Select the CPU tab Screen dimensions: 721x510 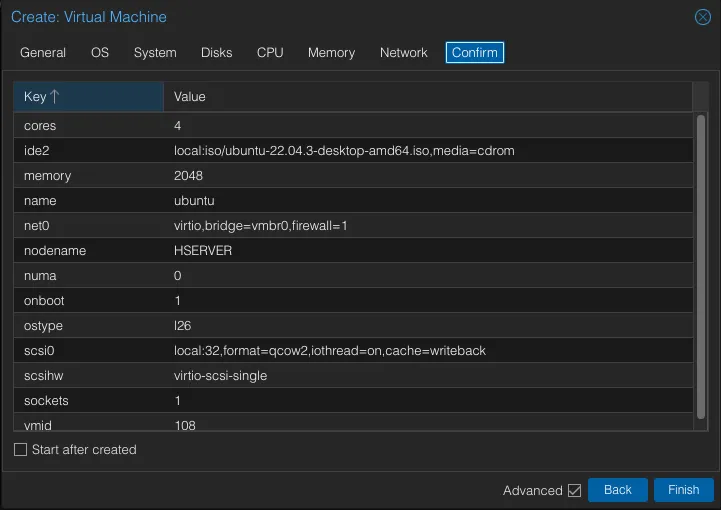point(270,53)
